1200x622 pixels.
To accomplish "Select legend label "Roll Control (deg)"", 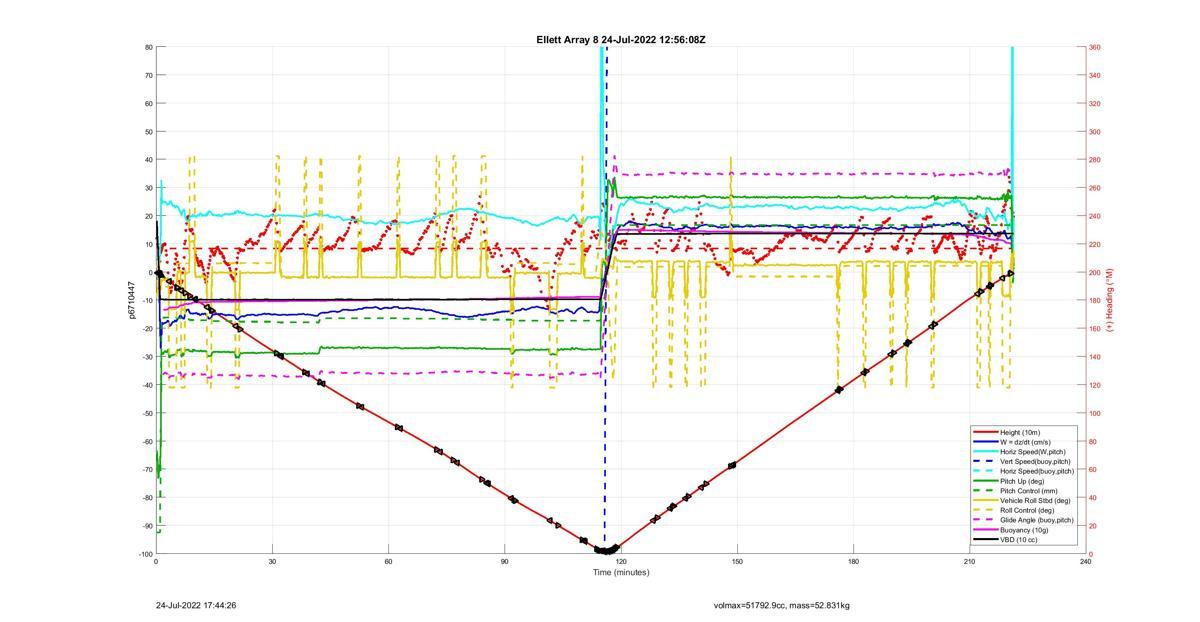I will pyautogui.click(x=1028, y=510).
